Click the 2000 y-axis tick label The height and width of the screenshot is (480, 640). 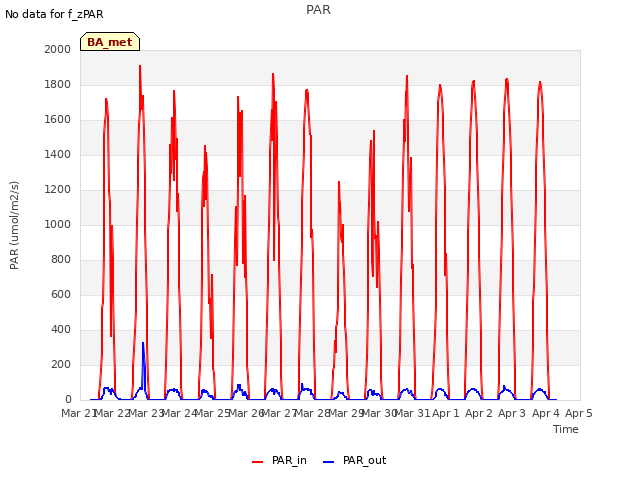coord(58,49)
